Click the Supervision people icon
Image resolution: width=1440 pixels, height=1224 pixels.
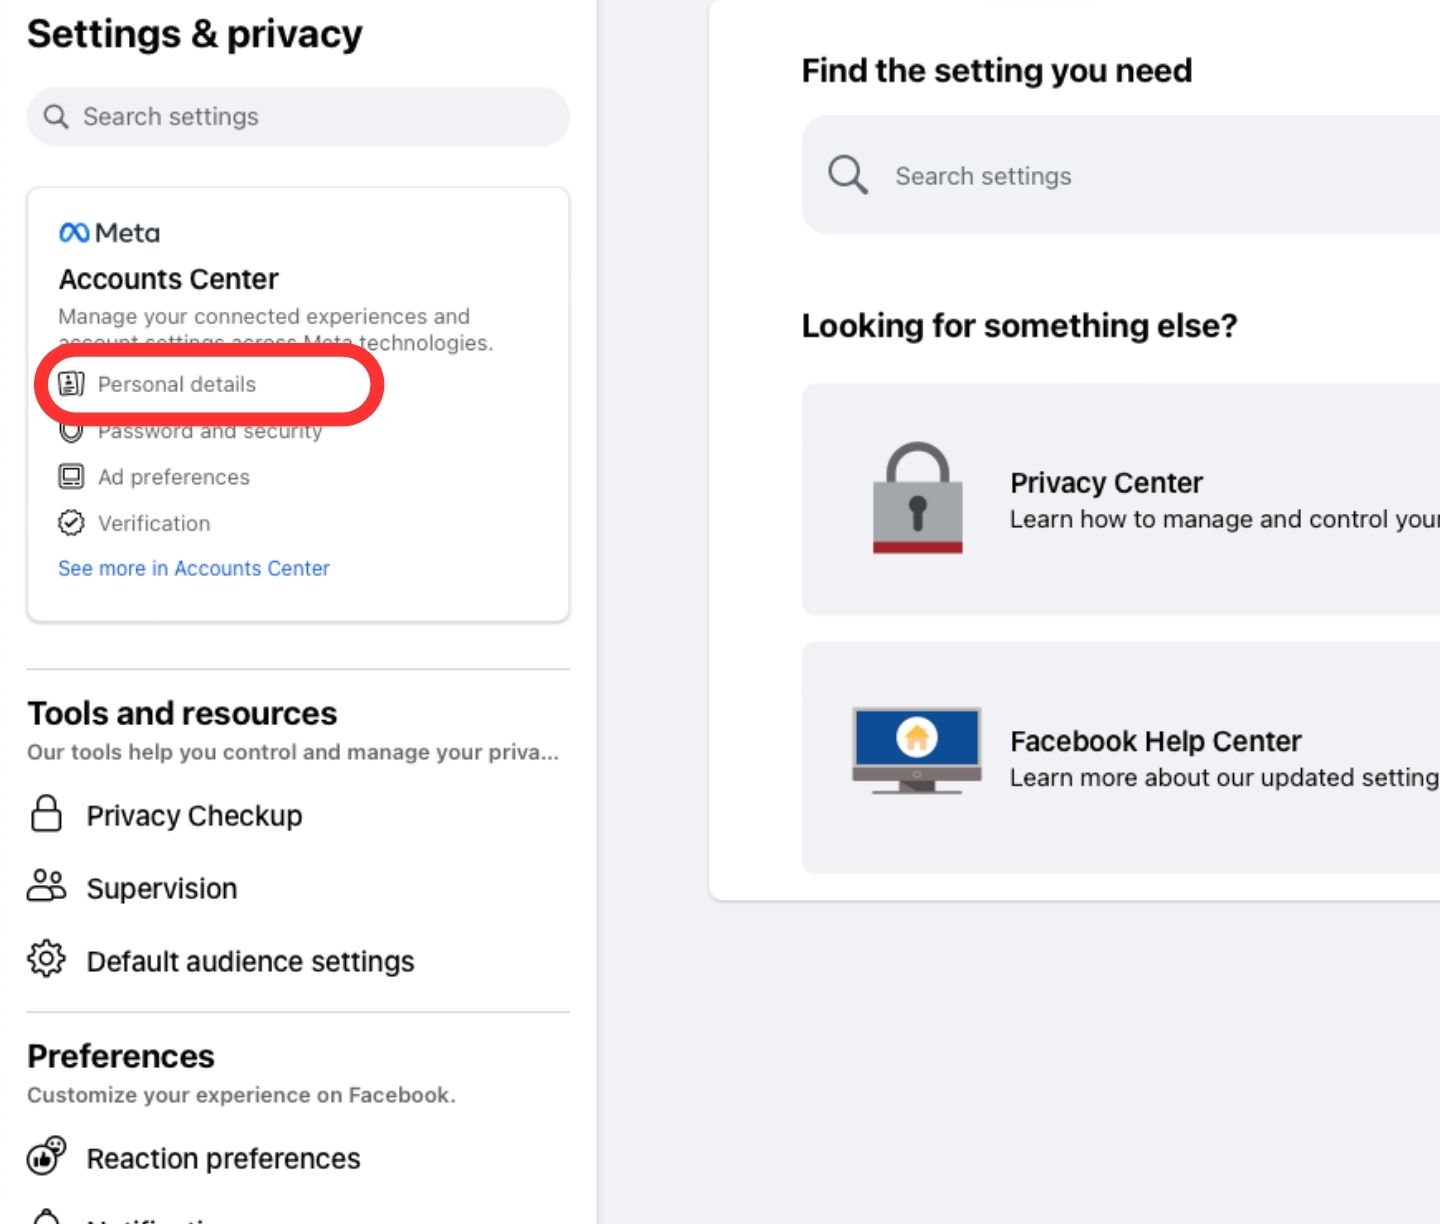46,887
